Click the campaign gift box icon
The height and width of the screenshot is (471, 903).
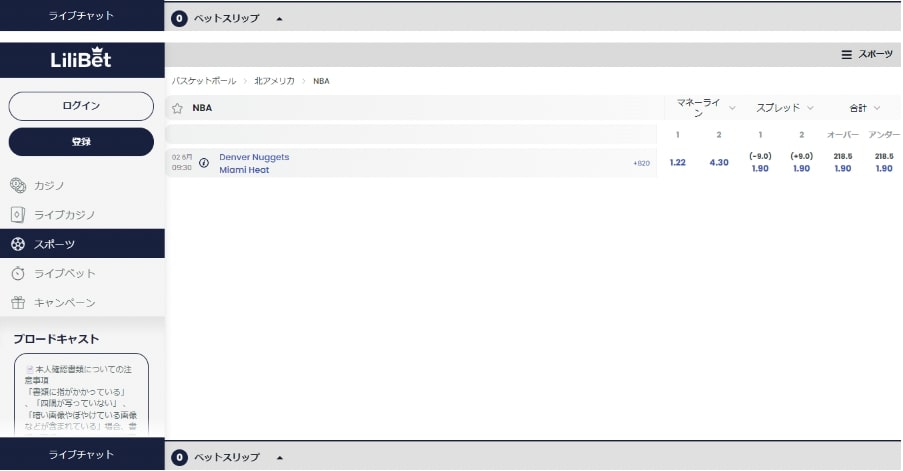(18, 302)
